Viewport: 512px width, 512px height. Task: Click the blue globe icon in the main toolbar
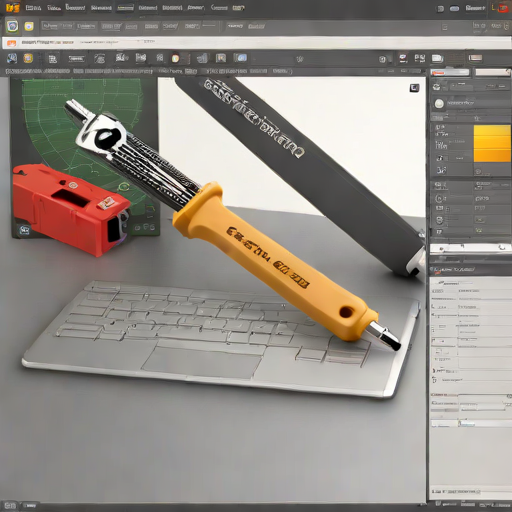click(x=12, y=58)
